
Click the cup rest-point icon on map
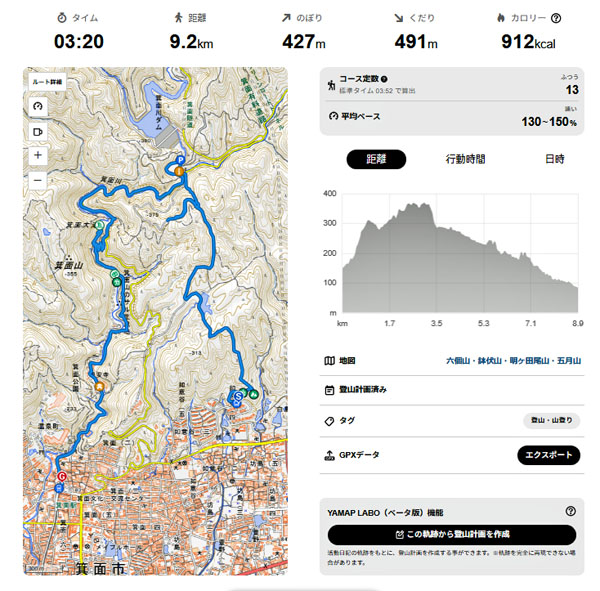click(38, 131)
